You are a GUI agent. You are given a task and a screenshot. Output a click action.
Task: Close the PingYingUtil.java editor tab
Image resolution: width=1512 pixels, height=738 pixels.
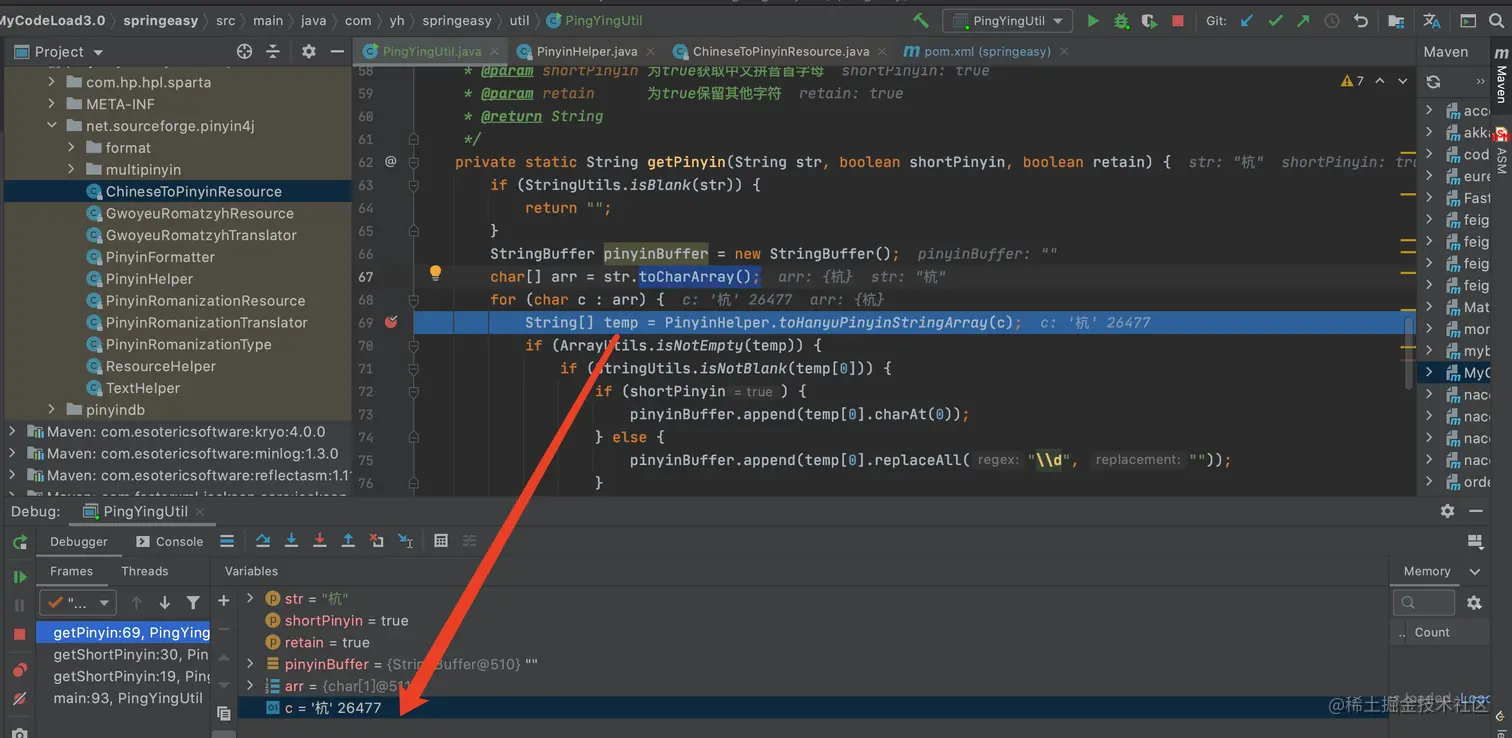pyautogui.click(x=495, y=51)
